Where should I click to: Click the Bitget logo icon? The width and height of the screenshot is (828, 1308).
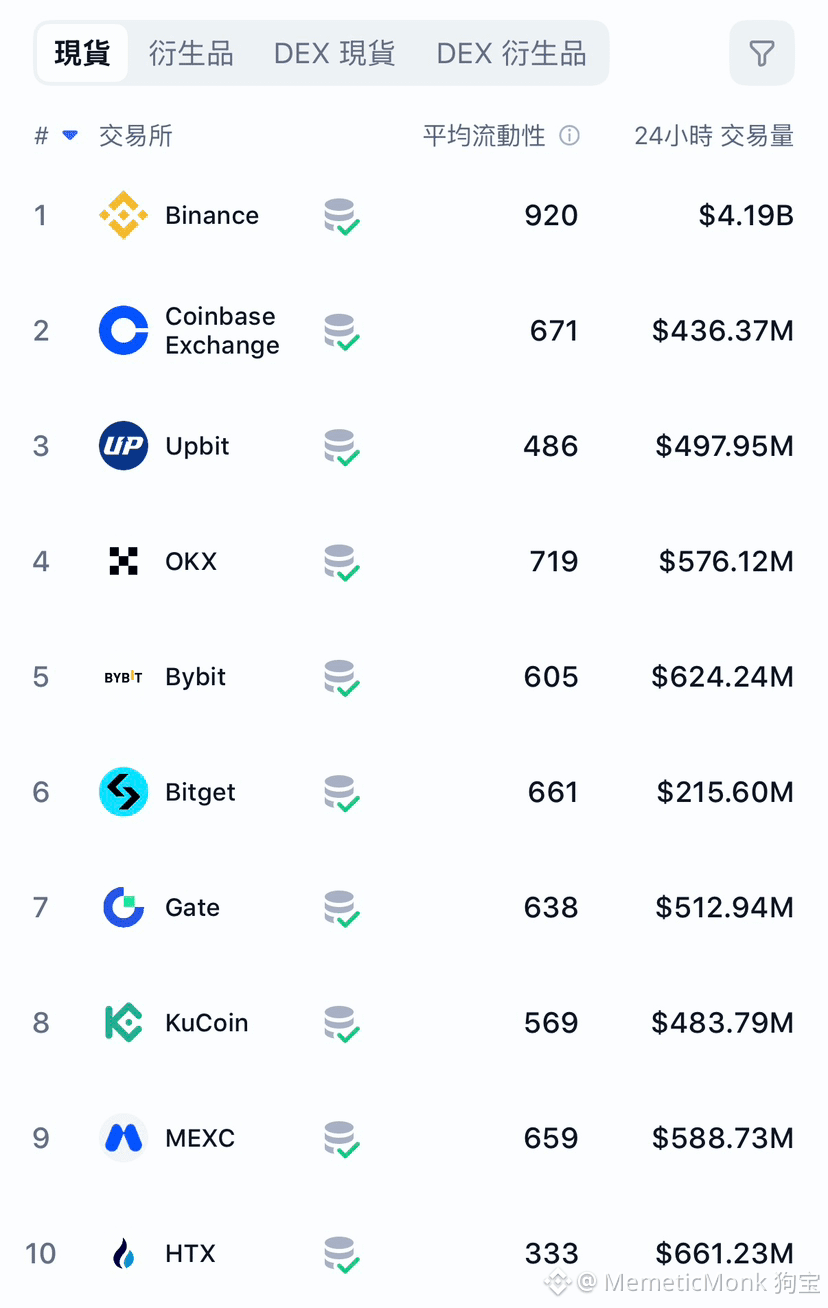[x=124, y=792]
